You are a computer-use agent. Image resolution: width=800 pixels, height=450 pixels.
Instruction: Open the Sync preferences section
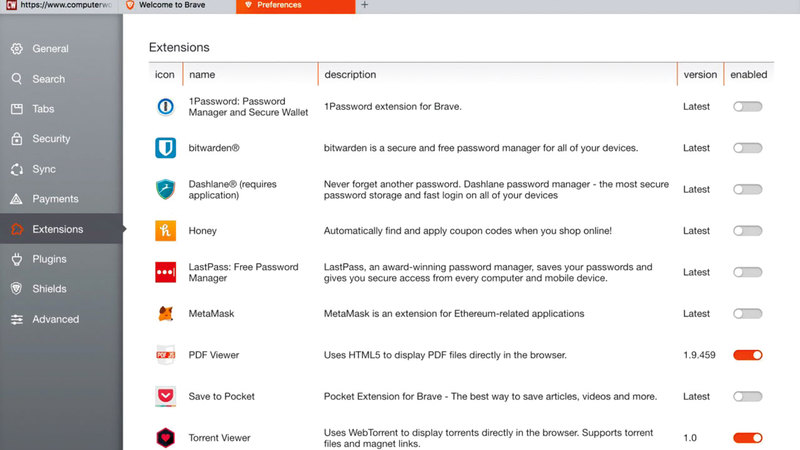[44, 169]
